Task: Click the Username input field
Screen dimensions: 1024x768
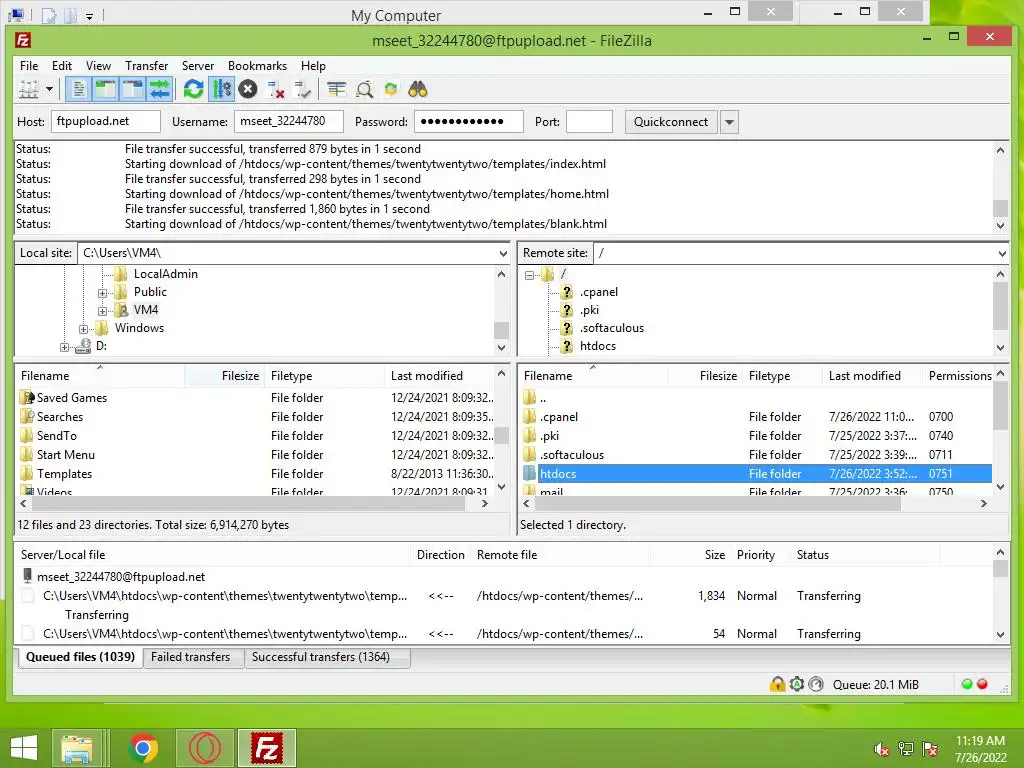Action: (289, 121)
